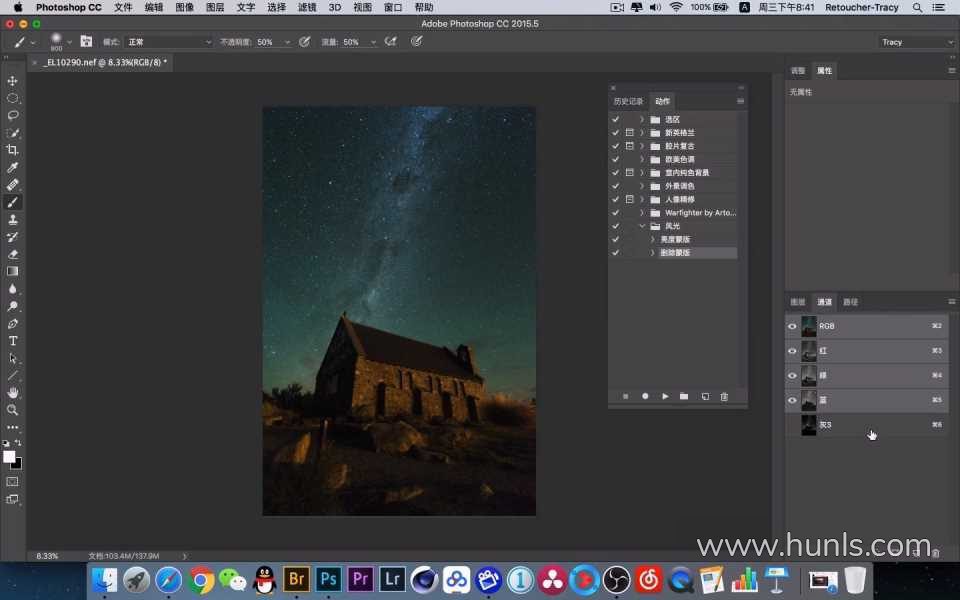The image size is (960, 600).
Task: Toggle checkmark for 外景调色 action set
Action: [x=615, y=186]
